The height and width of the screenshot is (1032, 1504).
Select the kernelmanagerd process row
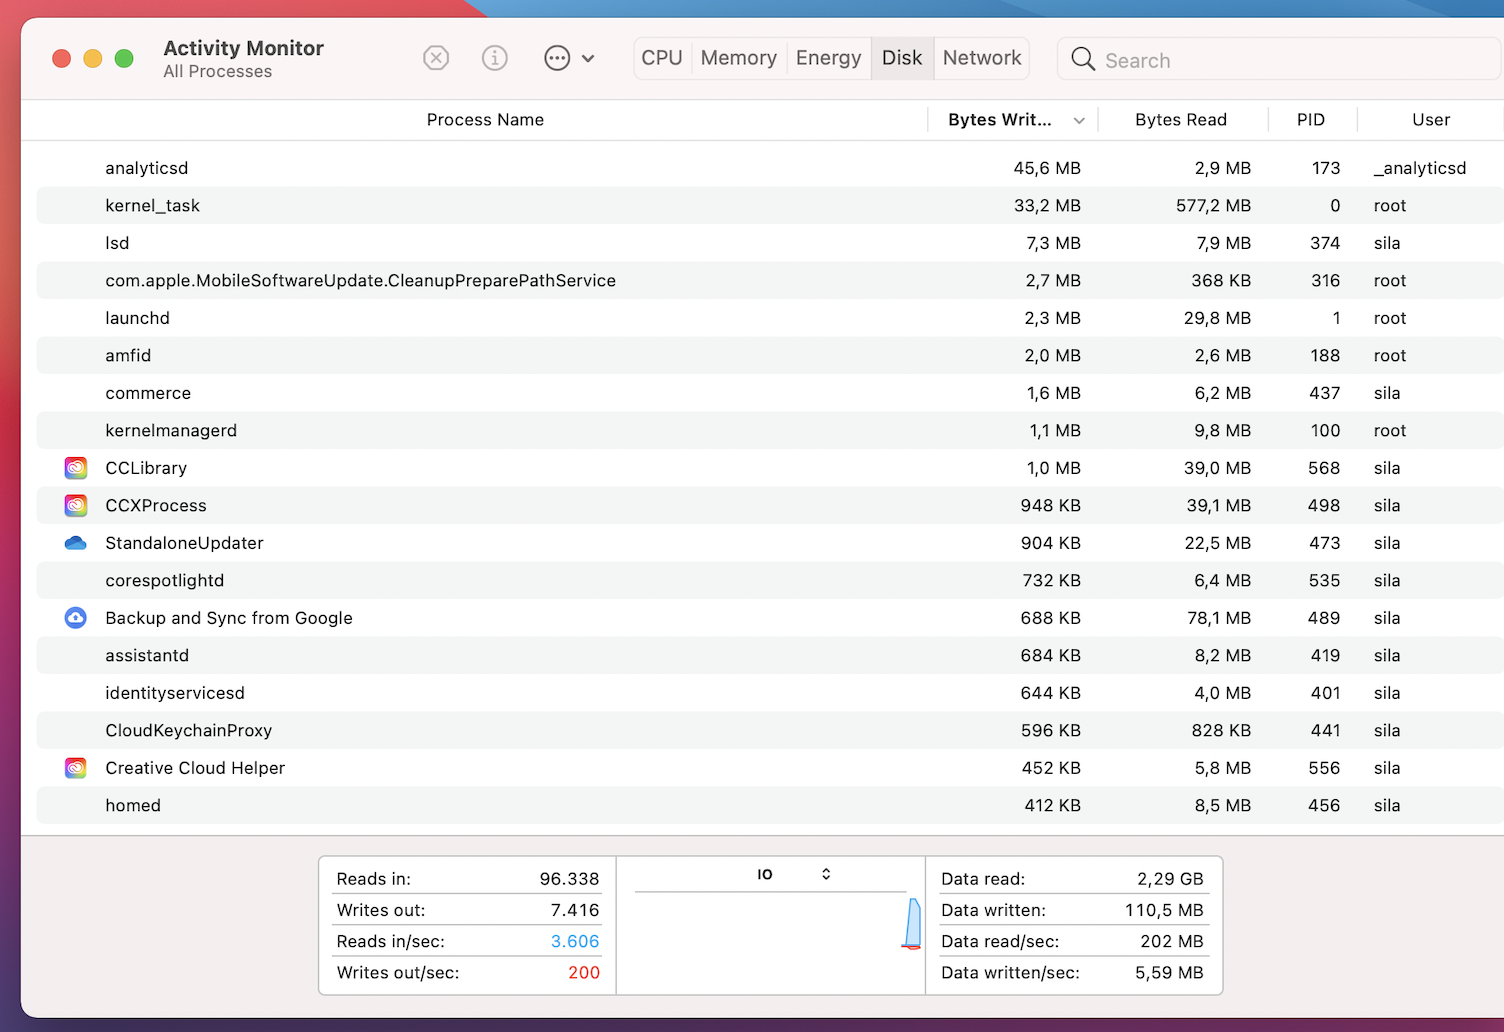770,431
